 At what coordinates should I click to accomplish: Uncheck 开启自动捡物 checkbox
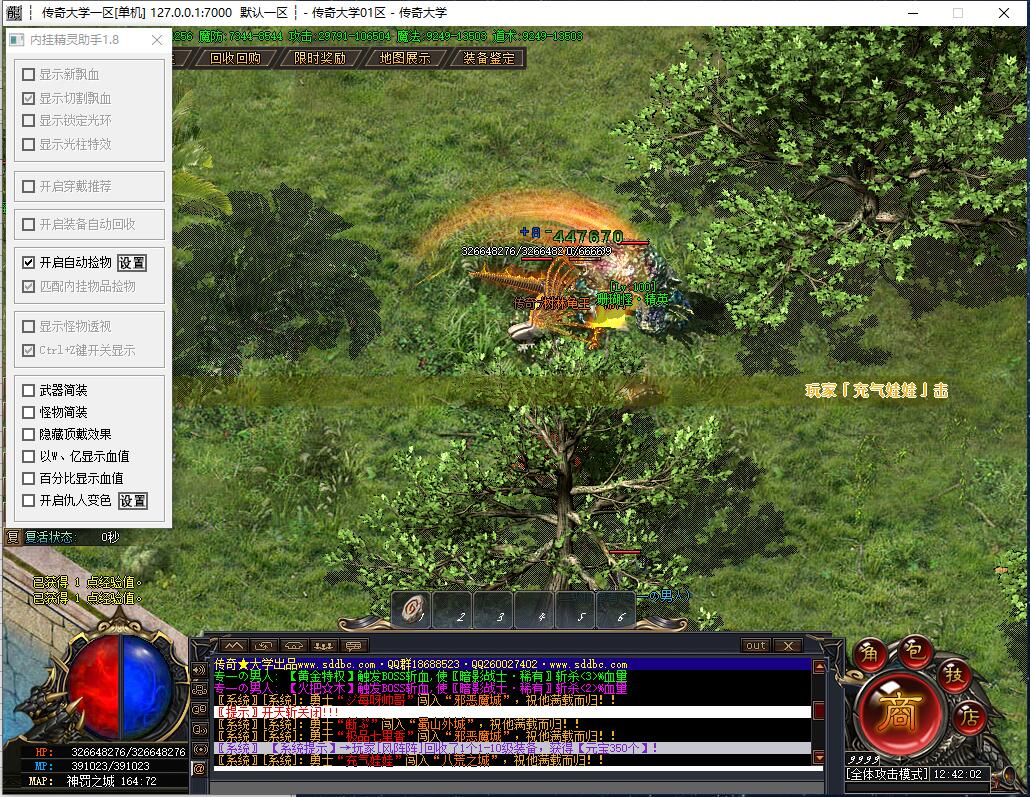[28, 262]
